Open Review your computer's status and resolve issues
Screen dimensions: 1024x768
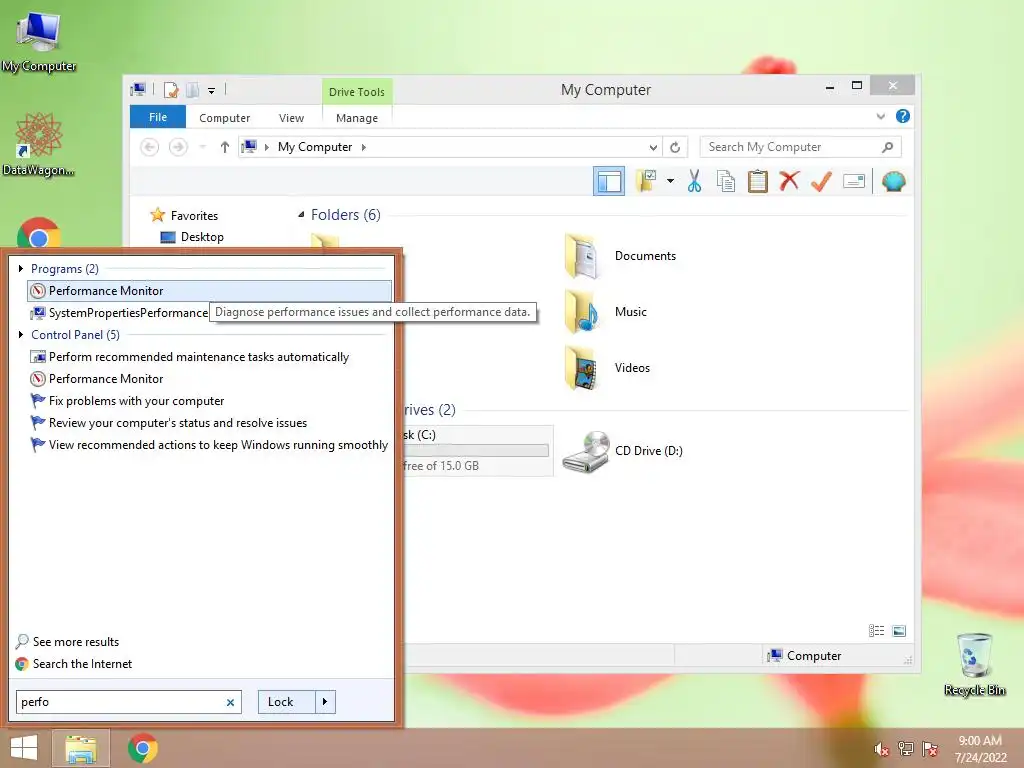178,423
